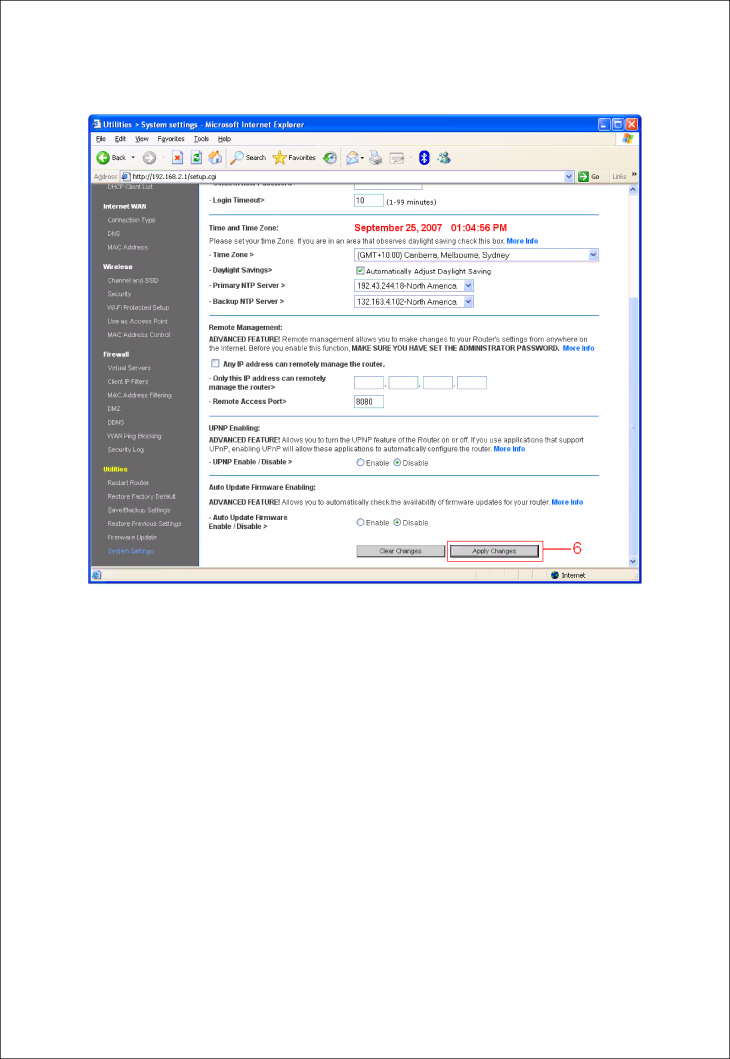Click the Internet zone globe in status bar
Image resolution: width=730 pixels, height=1059 pixels.
[555, 575]
